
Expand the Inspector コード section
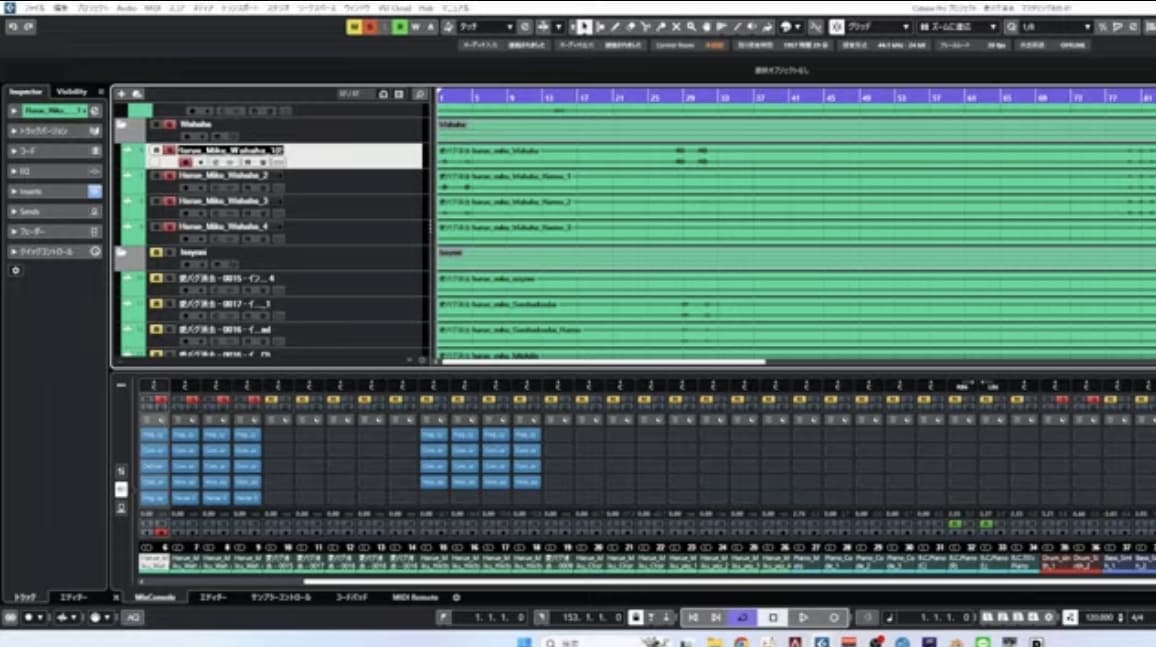point(55,151)
